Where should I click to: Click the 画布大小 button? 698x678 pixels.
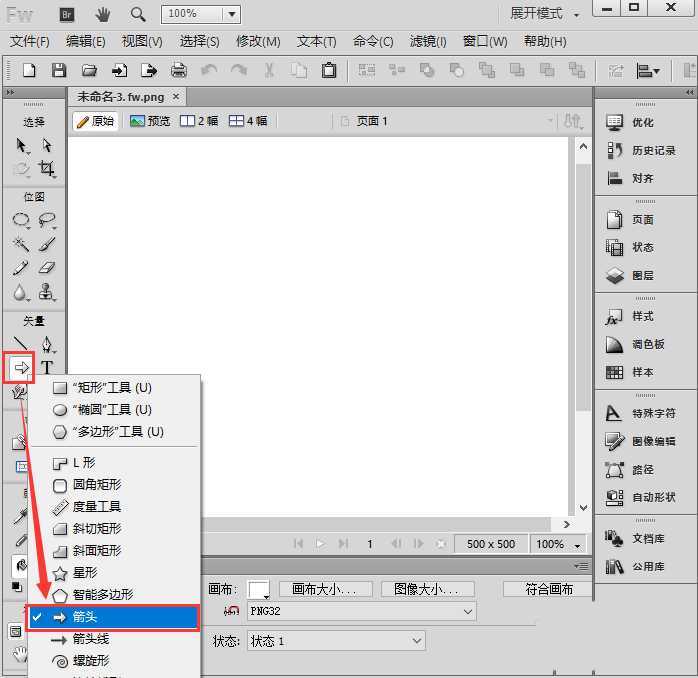[325, 589]
